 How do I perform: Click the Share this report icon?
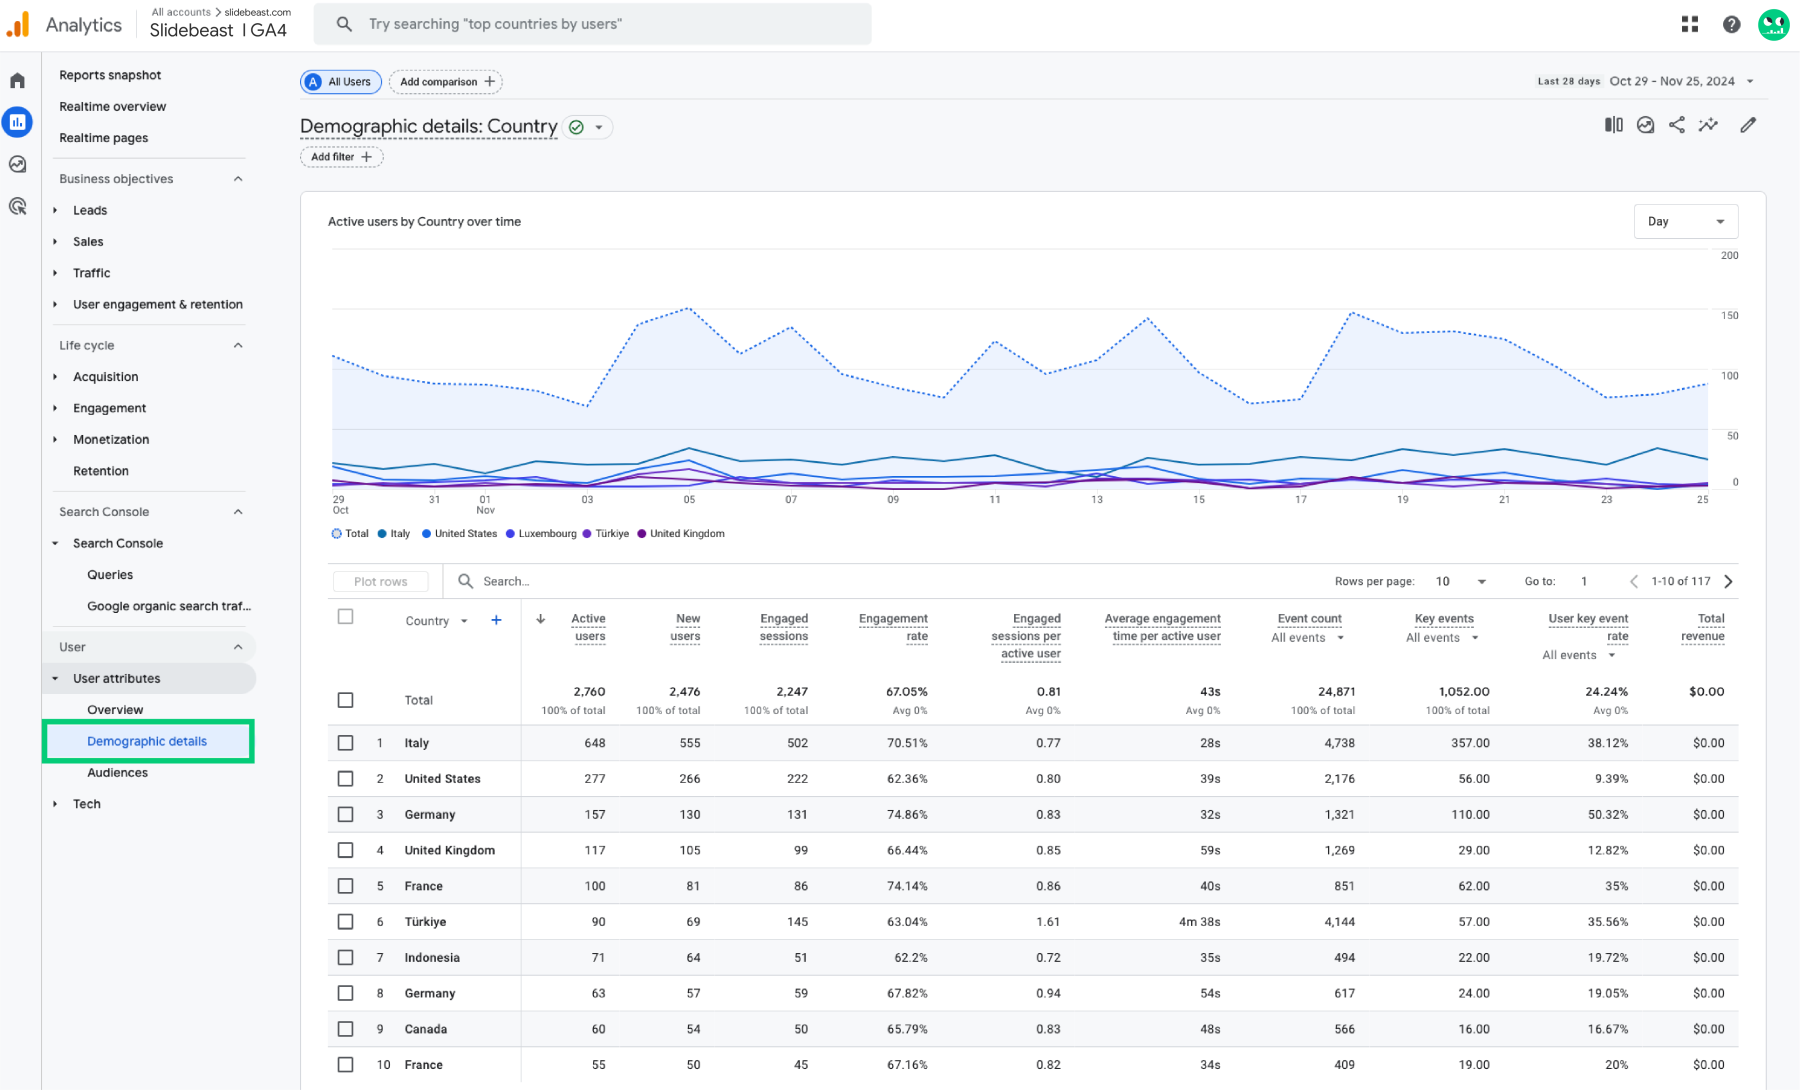1677,125
